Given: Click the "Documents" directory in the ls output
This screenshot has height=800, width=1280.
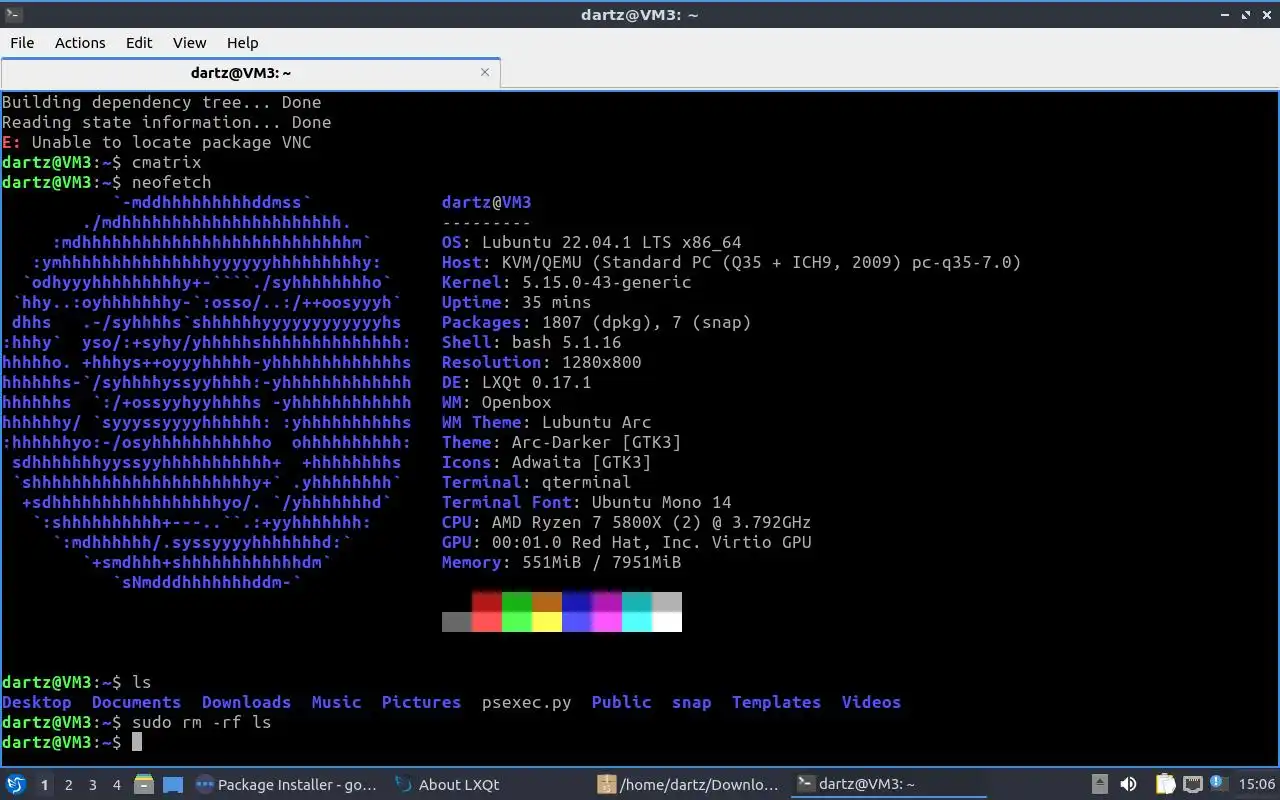Looking at the screenshot, I should pyautogui.click(x=137, y=702).
